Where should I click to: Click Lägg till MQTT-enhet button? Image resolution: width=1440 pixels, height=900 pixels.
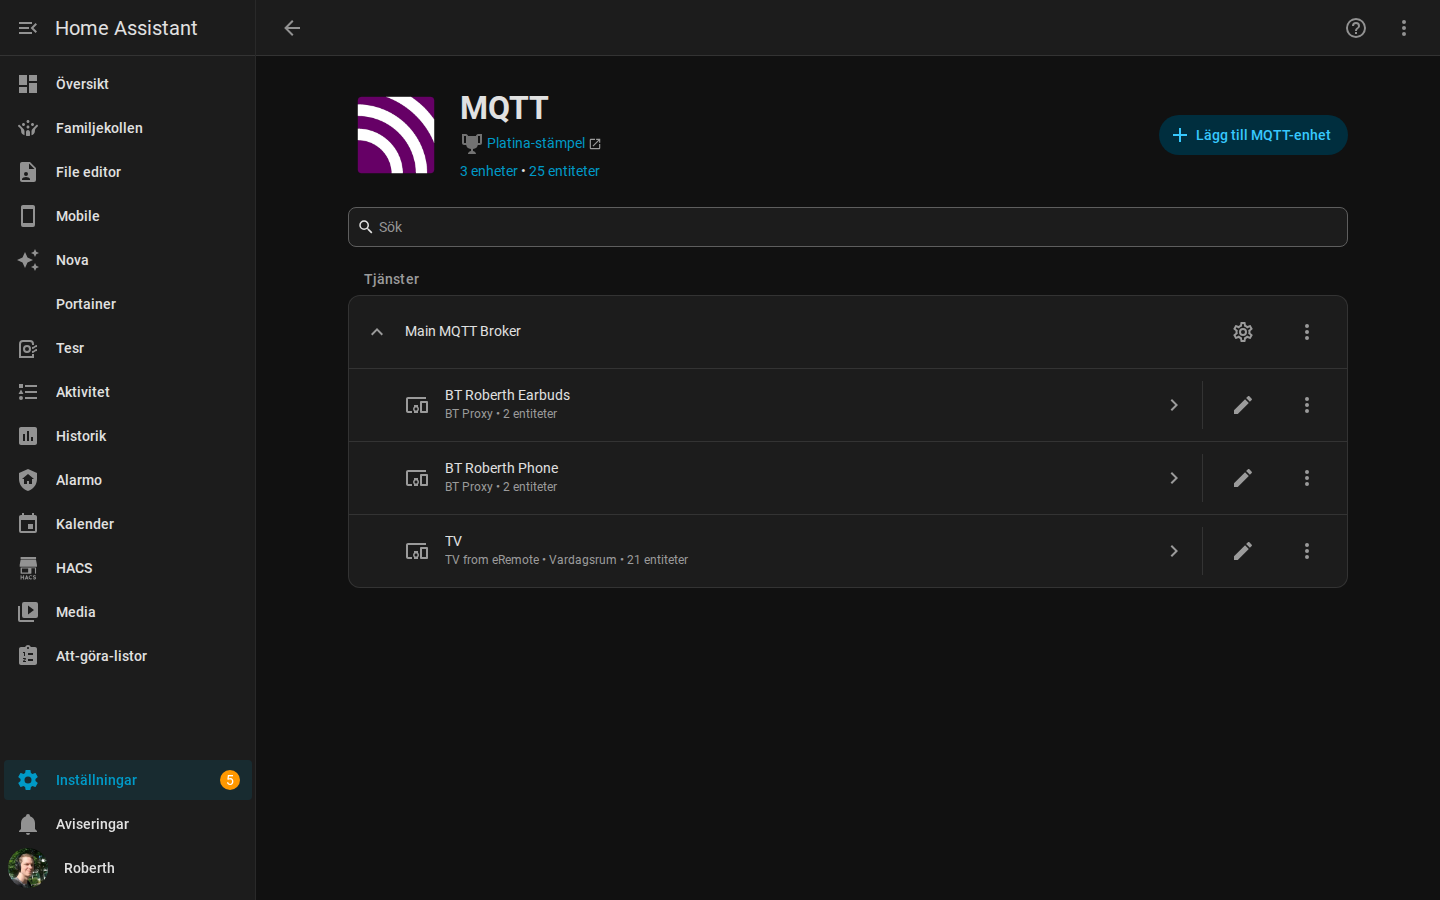(x=1253, y=135)
